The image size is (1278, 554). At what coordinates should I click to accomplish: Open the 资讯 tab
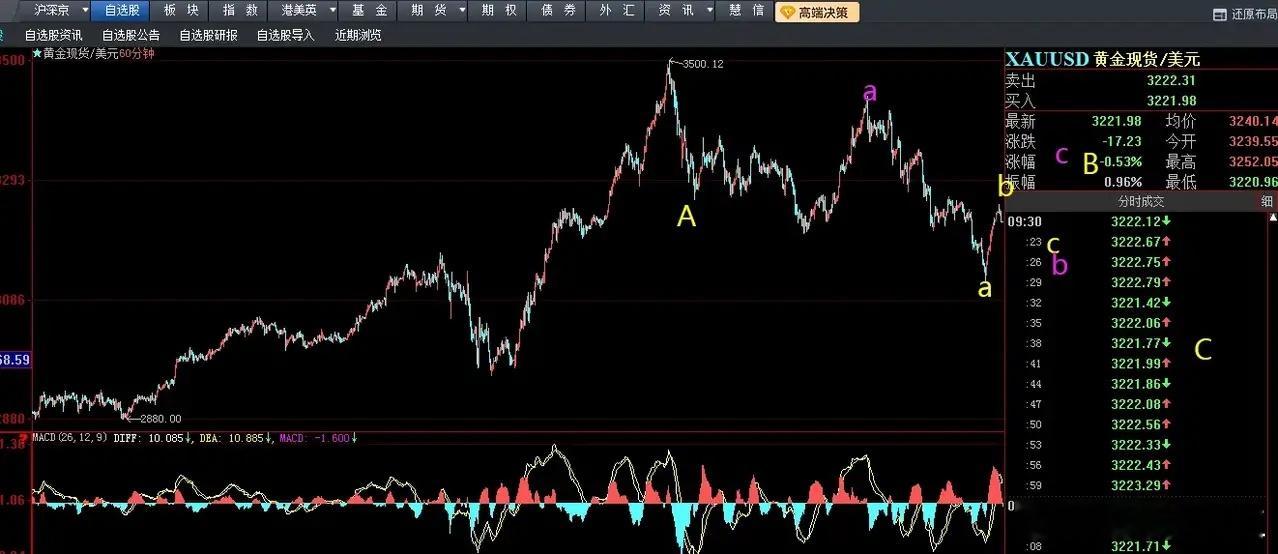[675, 11]
